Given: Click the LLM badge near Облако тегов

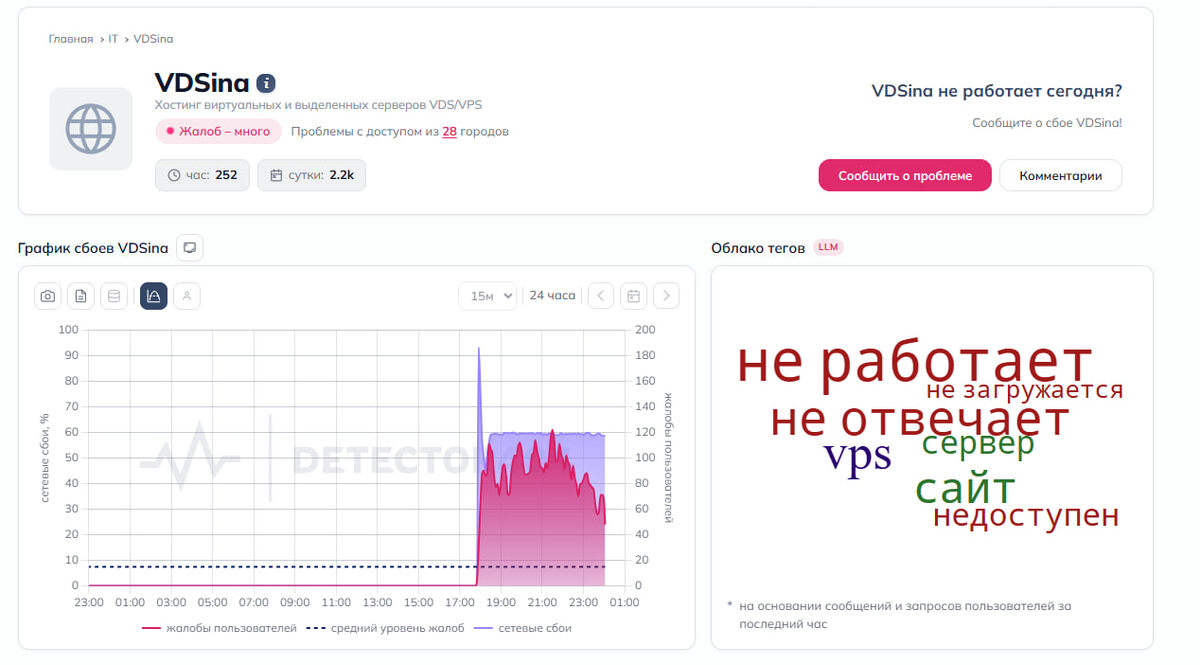Looking at the screenshot, I should pyautogui.click(x=828, y=247).
